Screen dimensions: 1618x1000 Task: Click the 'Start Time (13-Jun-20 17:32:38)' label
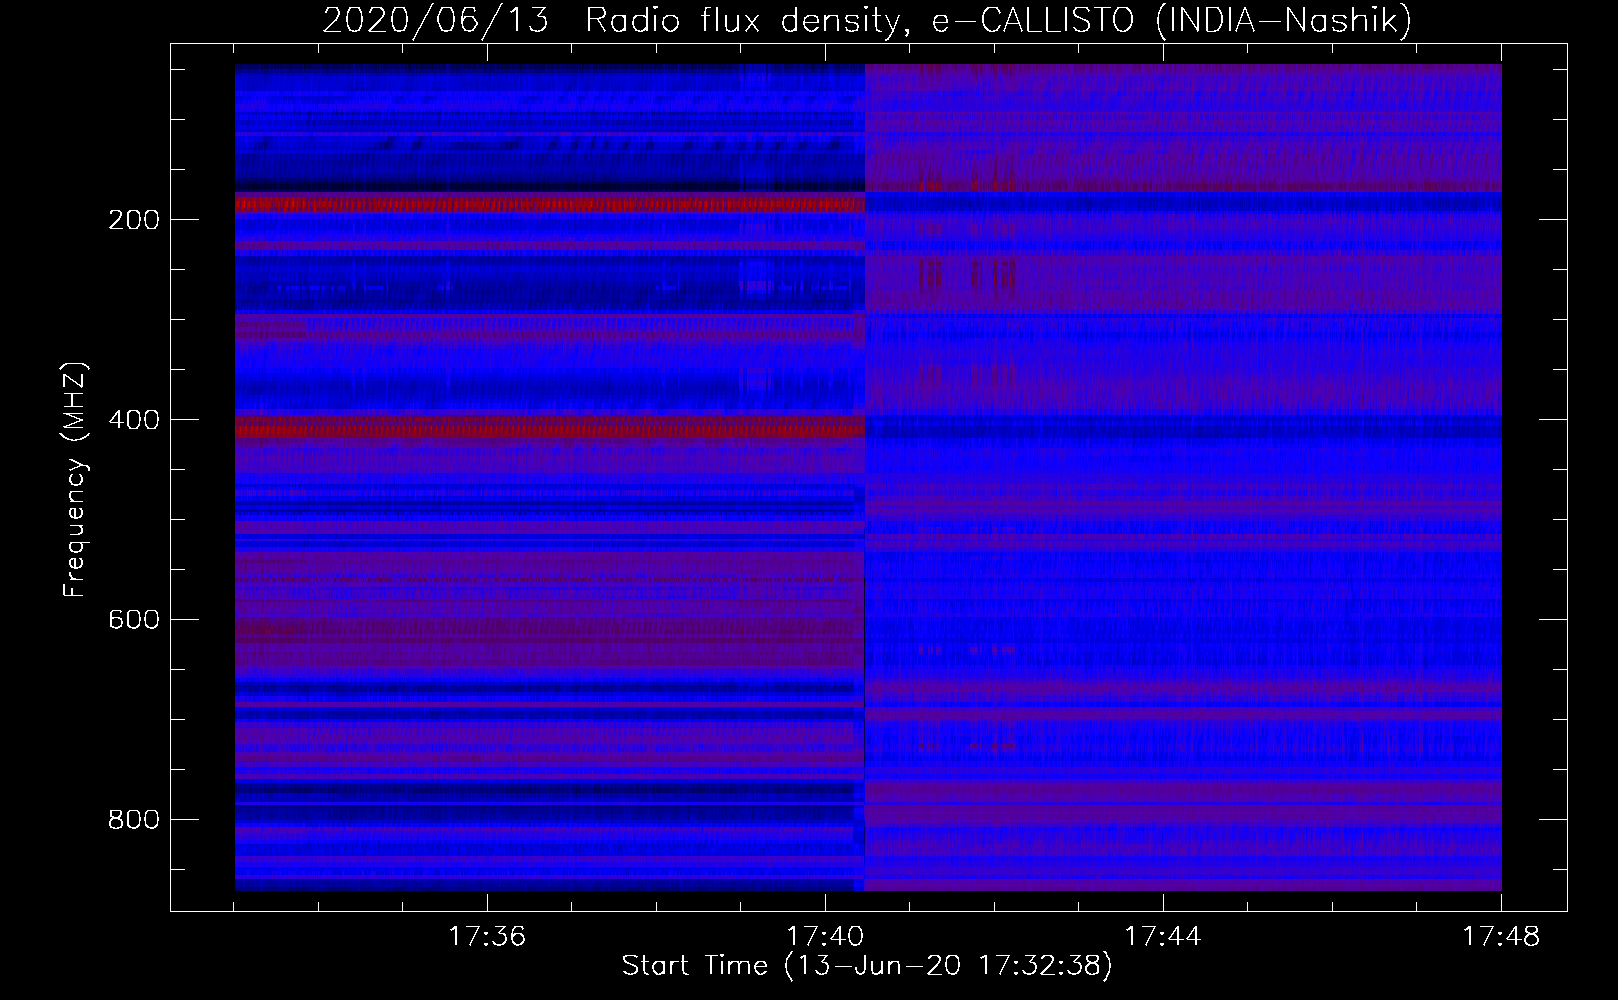tap(867, 966)
